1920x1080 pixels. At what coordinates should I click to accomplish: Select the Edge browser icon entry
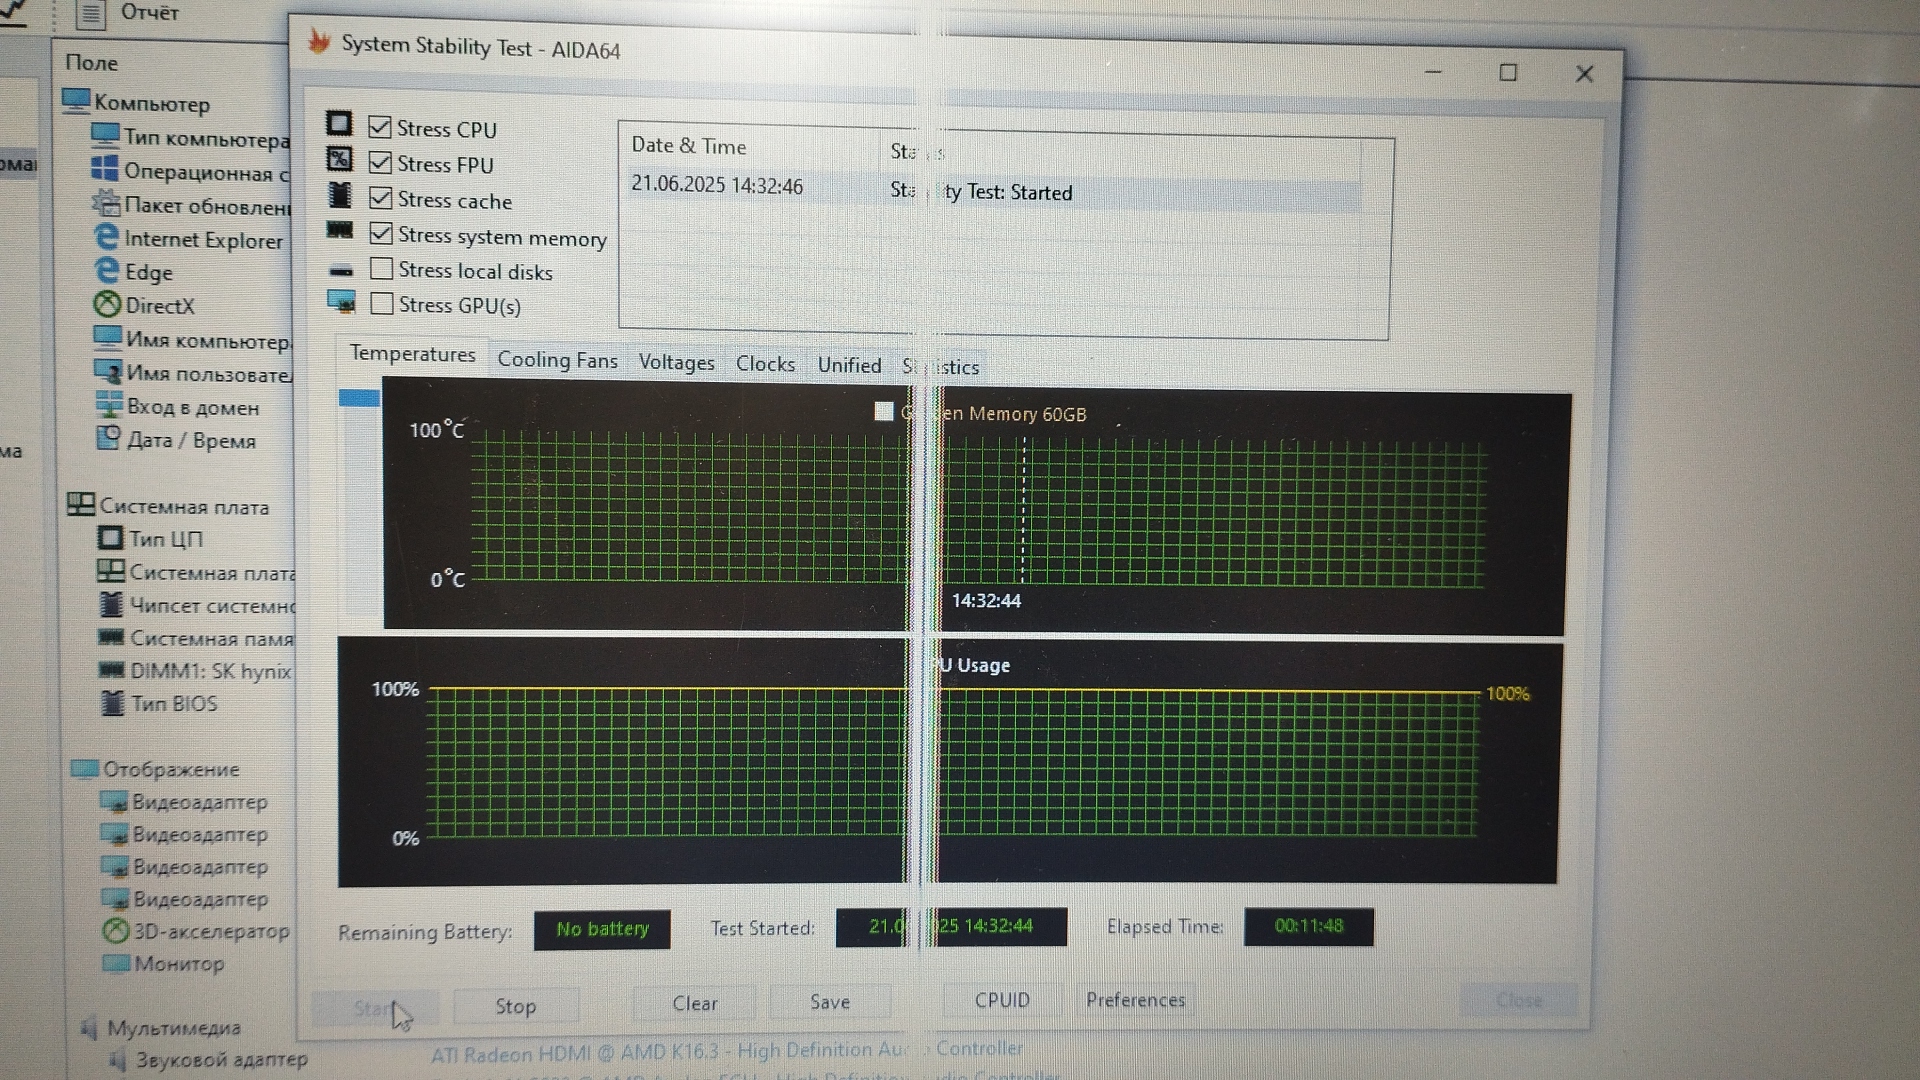pos(106,270)
